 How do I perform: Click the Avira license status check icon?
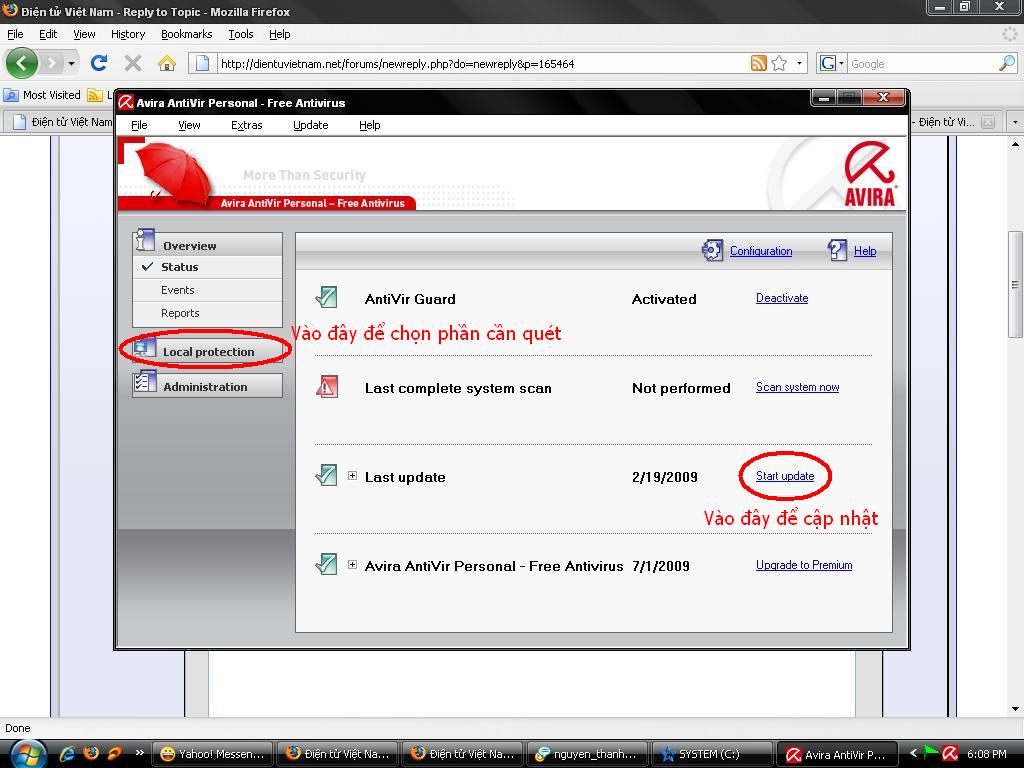[326, 564]
